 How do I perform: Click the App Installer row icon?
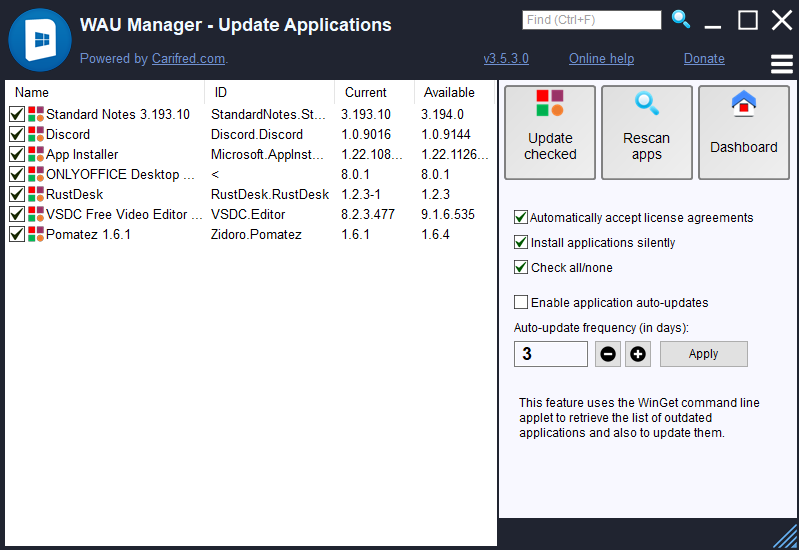(36, 154)
